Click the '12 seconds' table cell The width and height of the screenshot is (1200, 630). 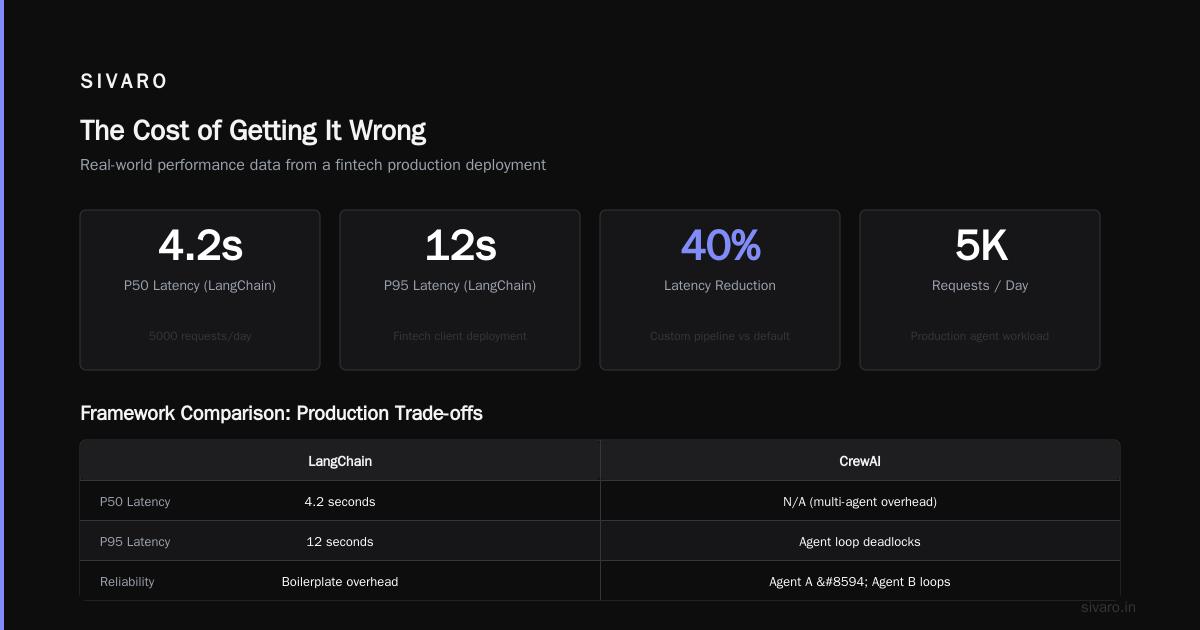pyautogui.click(x=340, y=542)
